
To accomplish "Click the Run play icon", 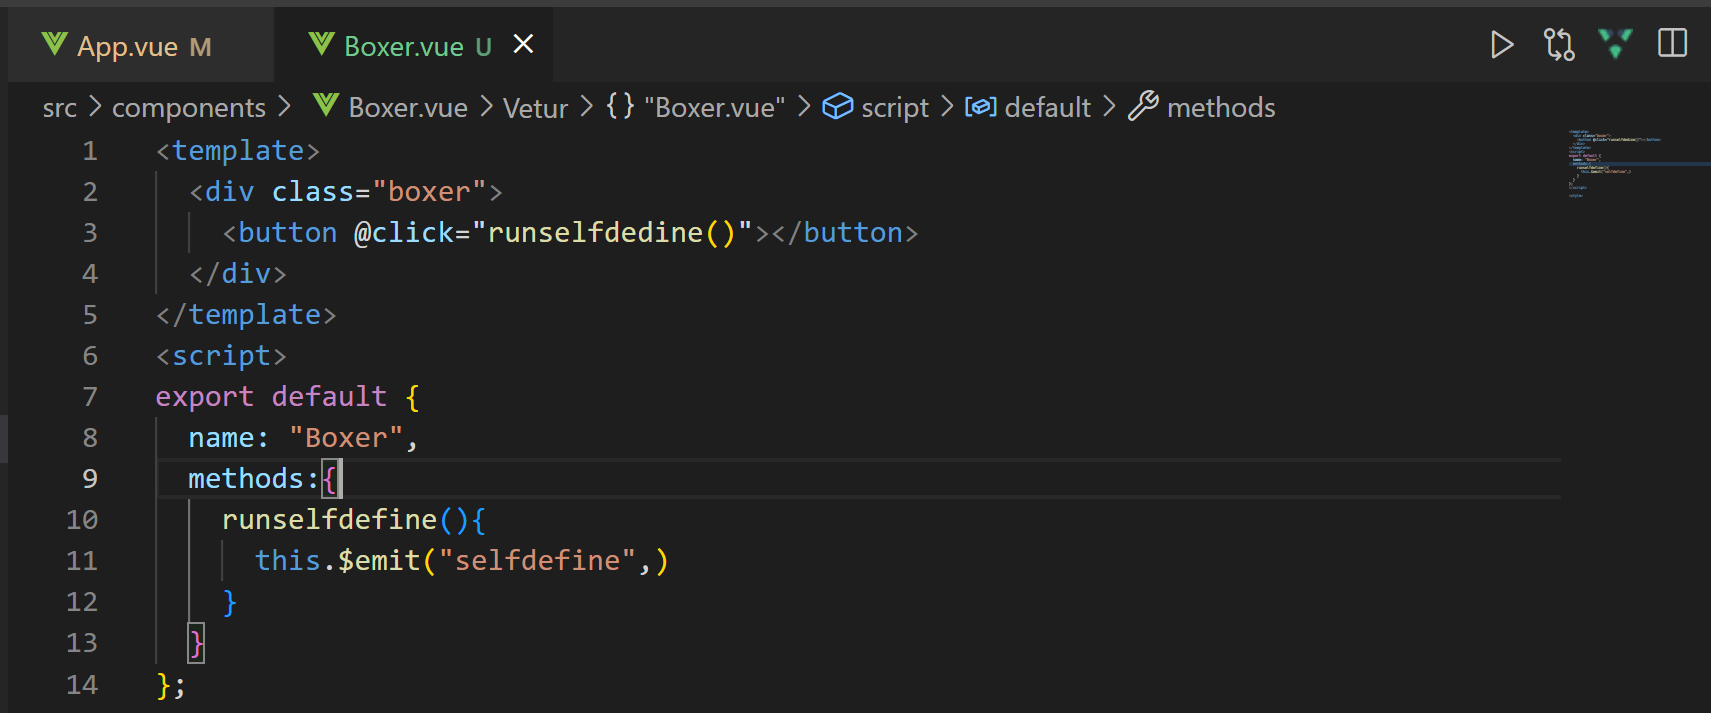I will click(x=1501, y=45).
